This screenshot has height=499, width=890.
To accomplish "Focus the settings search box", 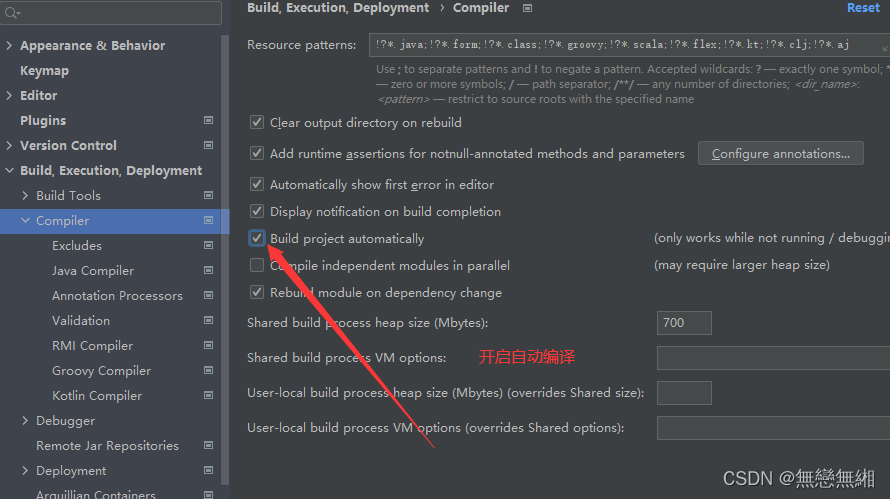I will pyautogui.click(x=111, y=12).
